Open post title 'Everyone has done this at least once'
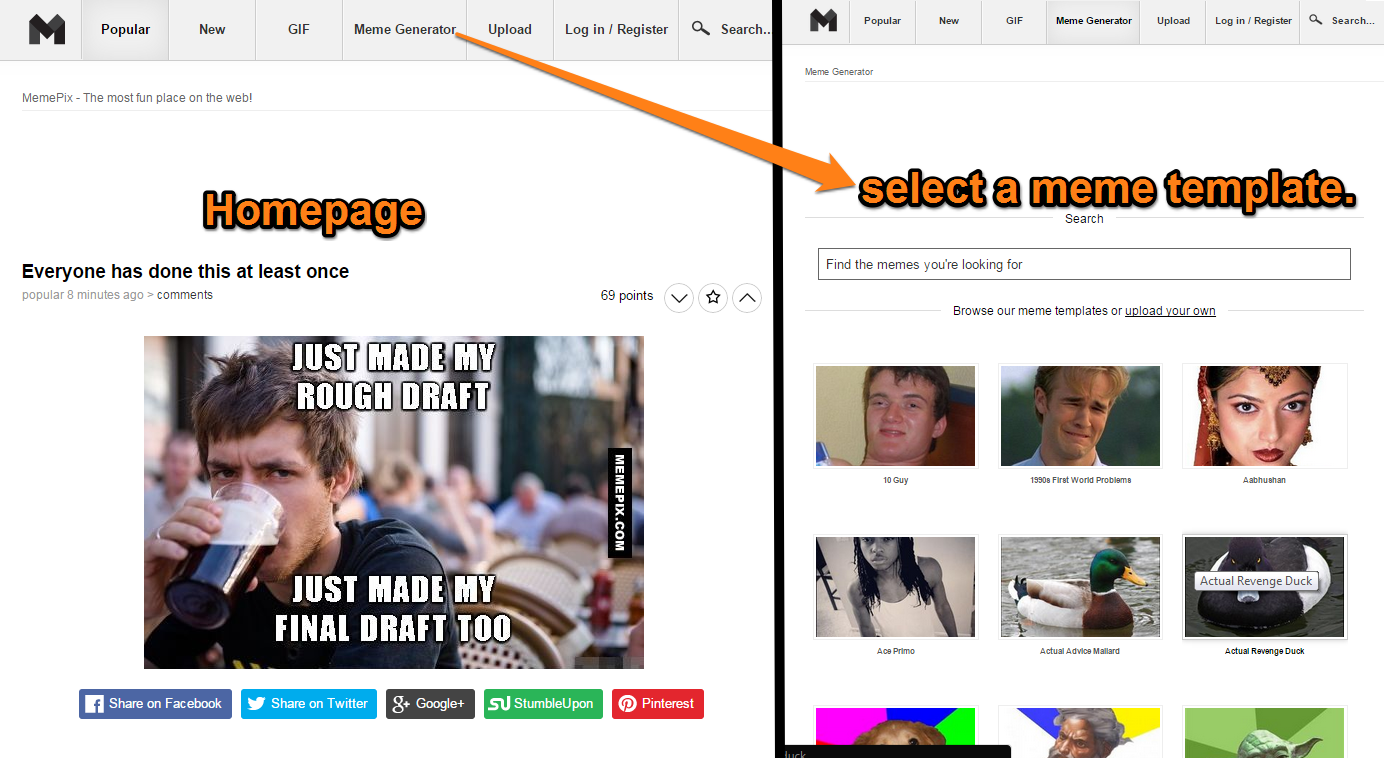This screenshot has height=758, width=1384. (x=185, y=271)
